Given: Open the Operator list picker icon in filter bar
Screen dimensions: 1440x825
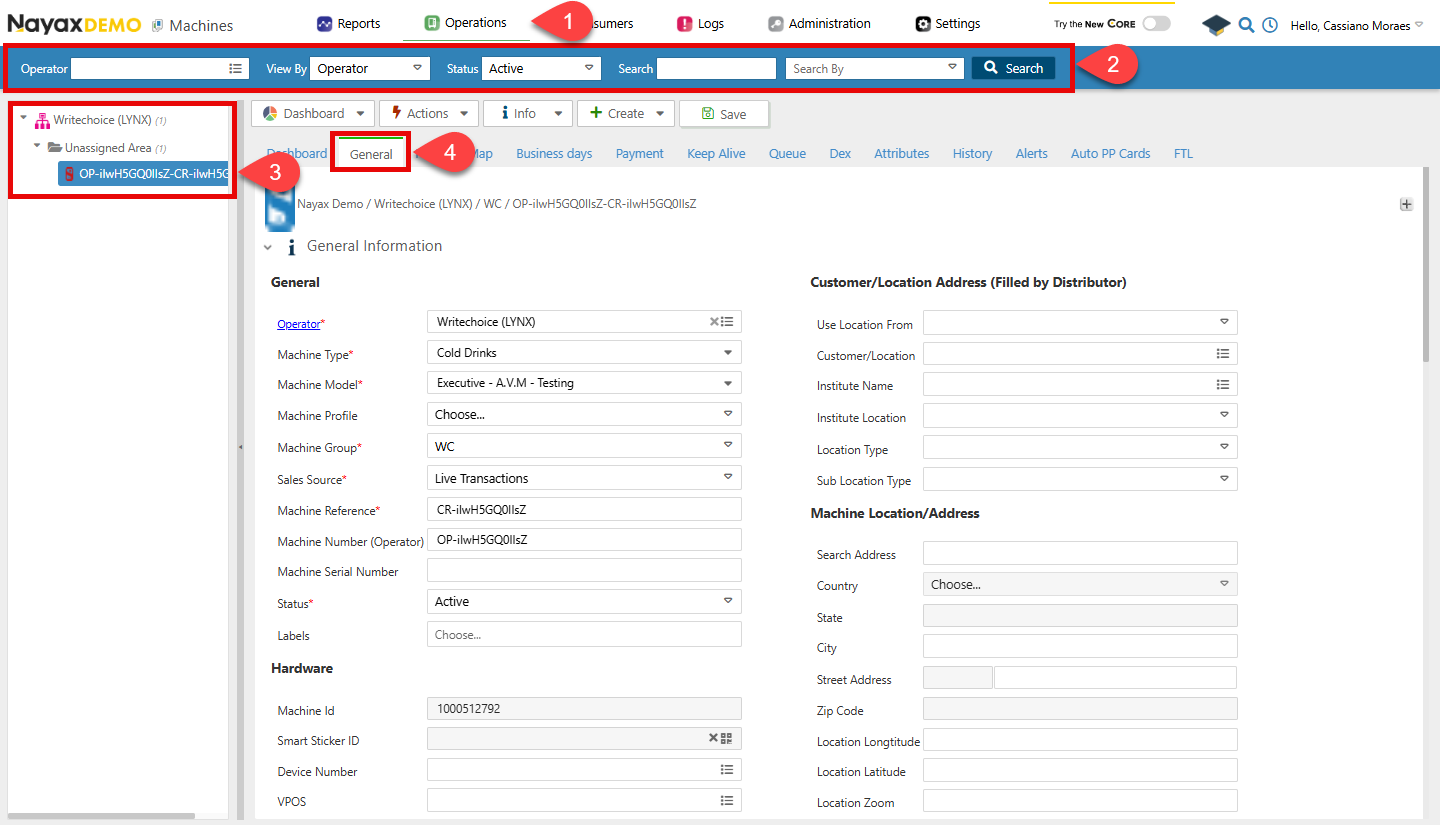Looking at the screenshot, I should tap(235, 68).
